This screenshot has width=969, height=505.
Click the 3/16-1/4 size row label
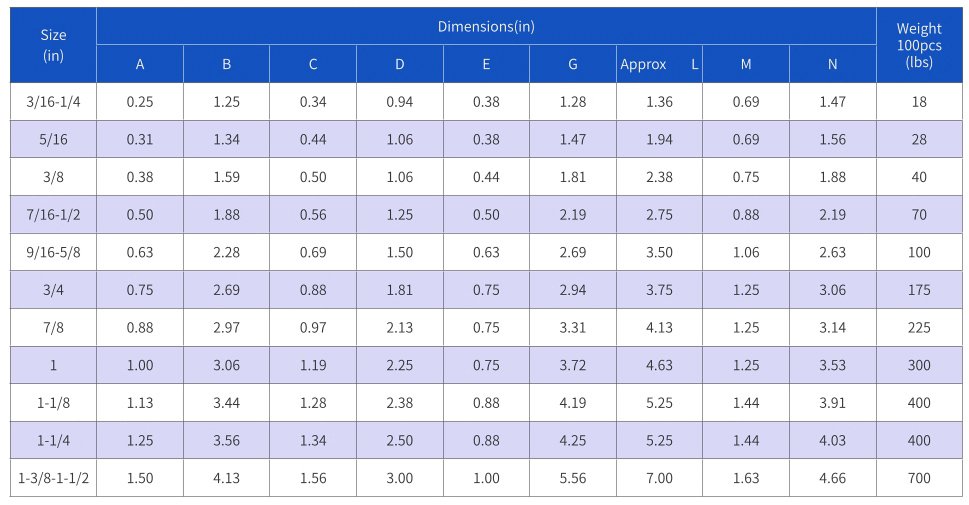point(53,101)
